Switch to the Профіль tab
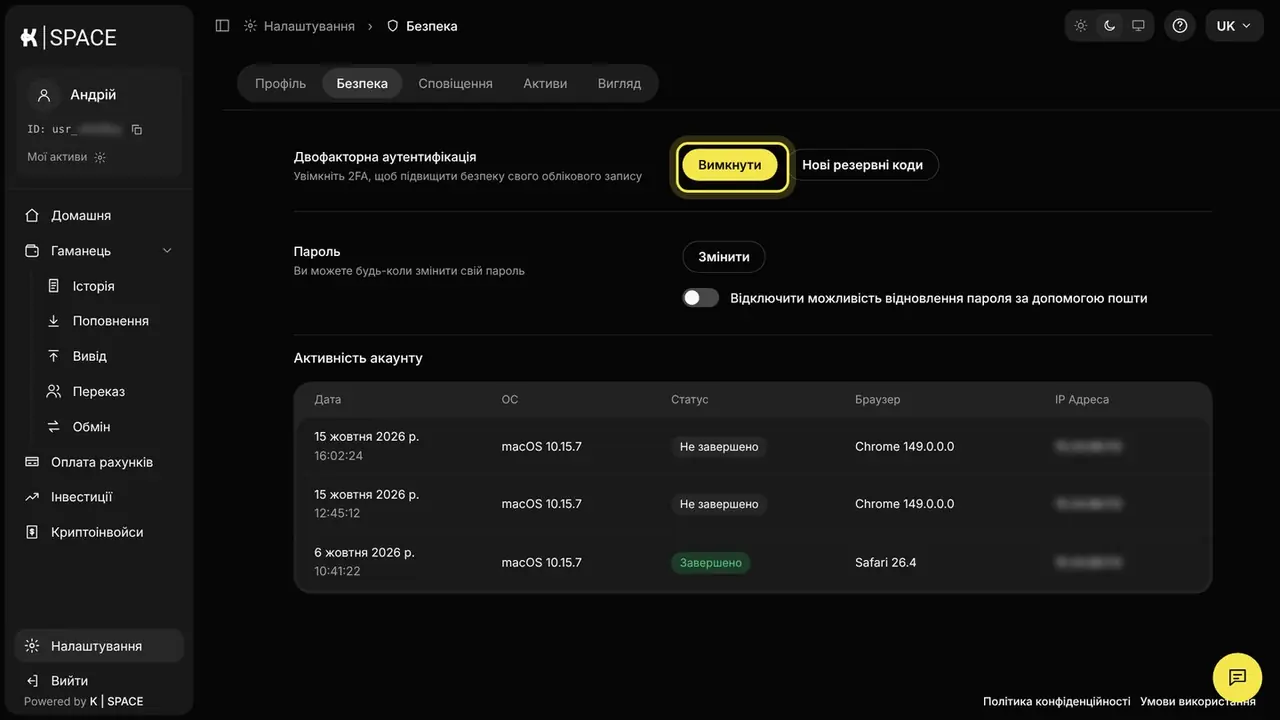The width and height of the screenshot is (1280, 720). click(x=280, y=84)
